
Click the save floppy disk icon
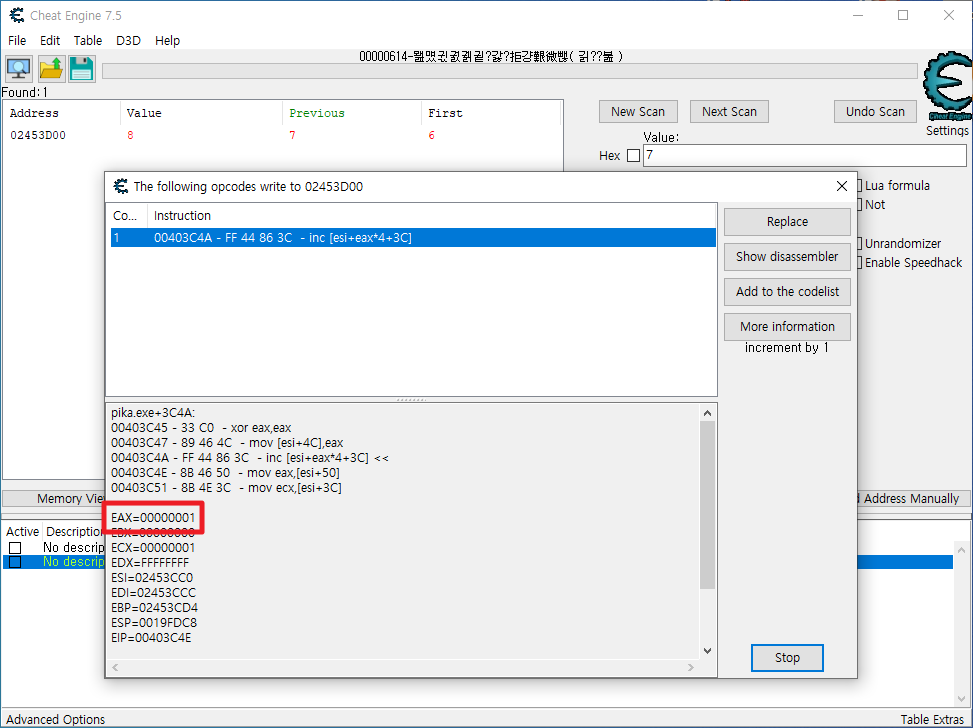81,69
